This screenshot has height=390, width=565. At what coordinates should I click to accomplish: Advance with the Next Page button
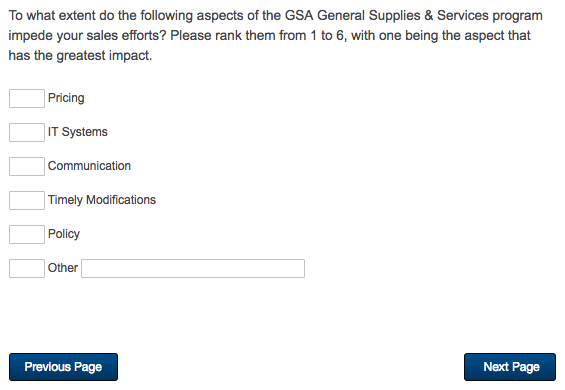tap(510, 367)
